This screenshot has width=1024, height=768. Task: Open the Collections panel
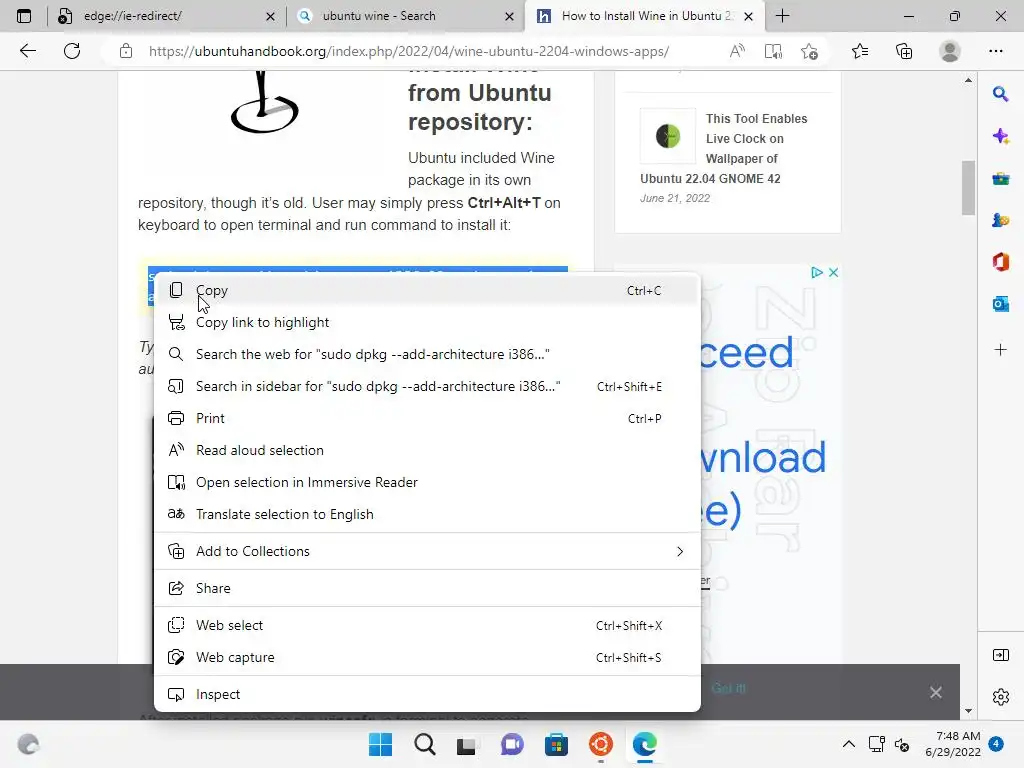904,52
